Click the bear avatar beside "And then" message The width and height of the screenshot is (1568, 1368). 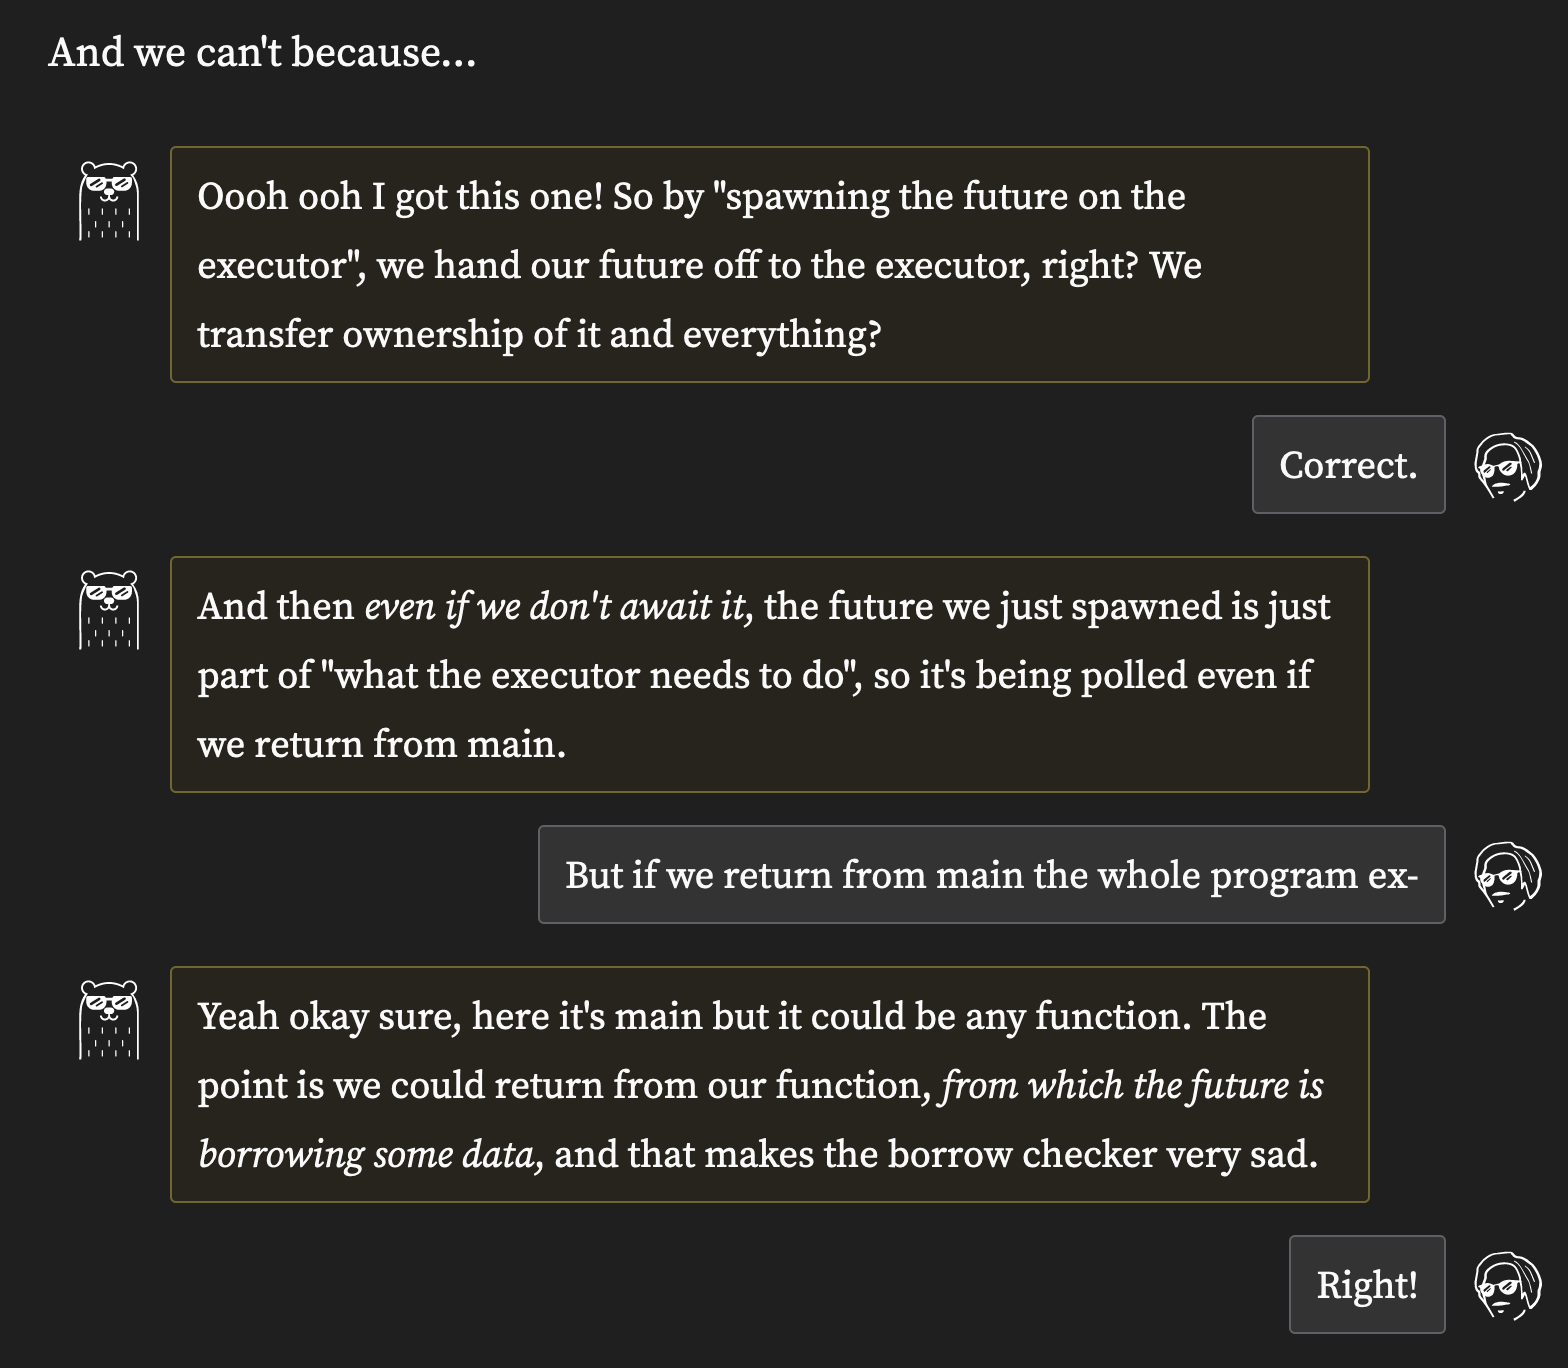[109, 610]
